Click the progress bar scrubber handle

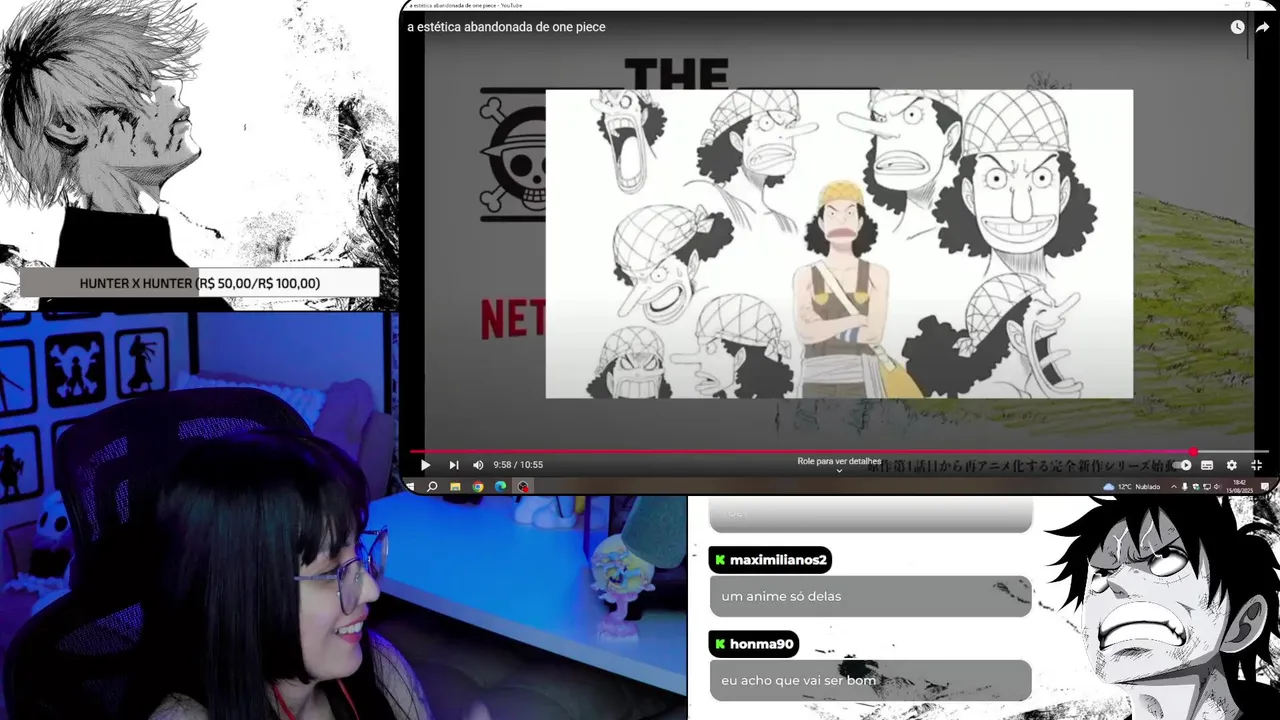[1193, 452]
